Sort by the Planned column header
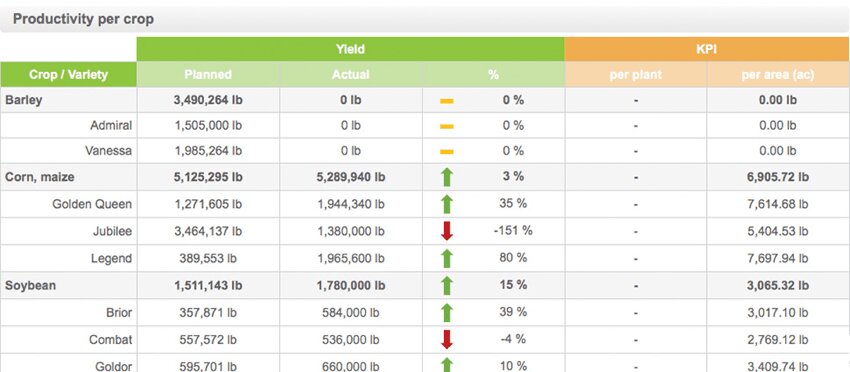 pyautogui.click(x=208, y=75)
